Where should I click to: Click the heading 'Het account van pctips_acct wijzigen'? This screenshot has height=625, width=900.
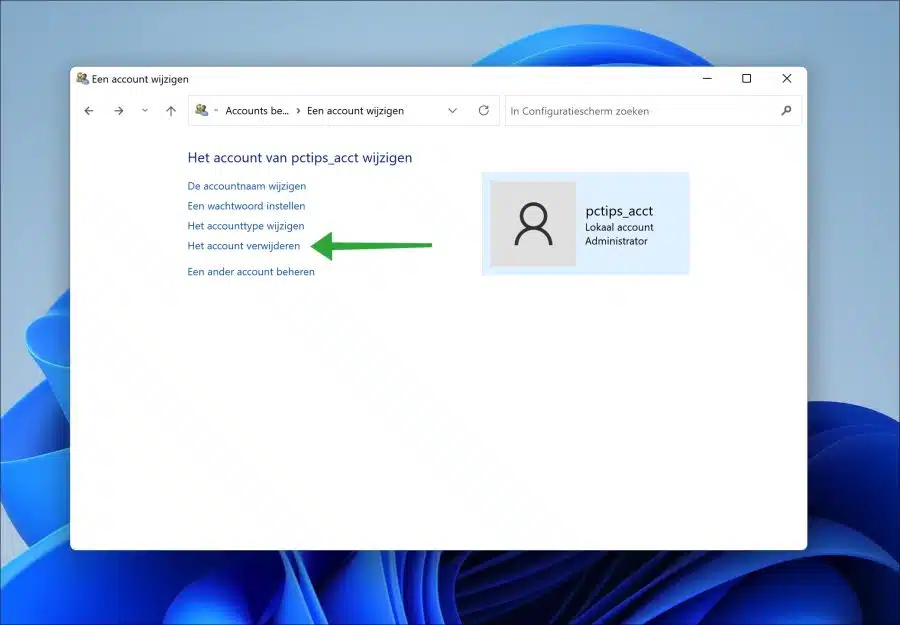tap(300, 158)
